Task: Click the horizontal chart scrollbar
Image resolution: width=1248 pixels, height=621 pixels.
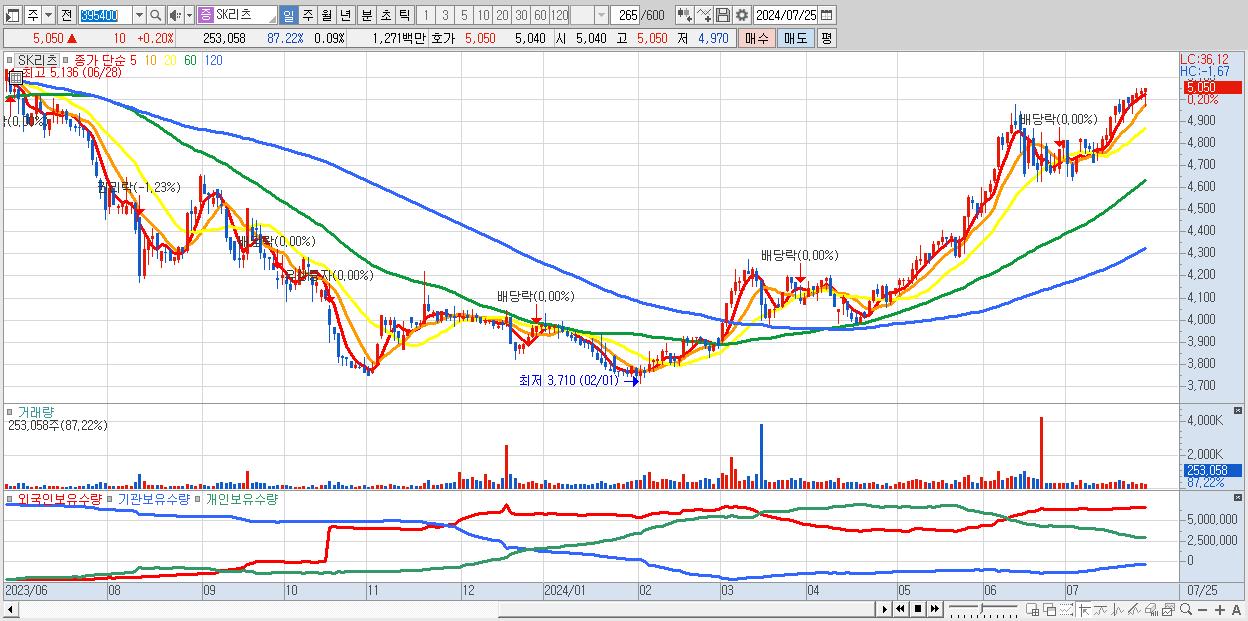Action: [x=440, y=609]
